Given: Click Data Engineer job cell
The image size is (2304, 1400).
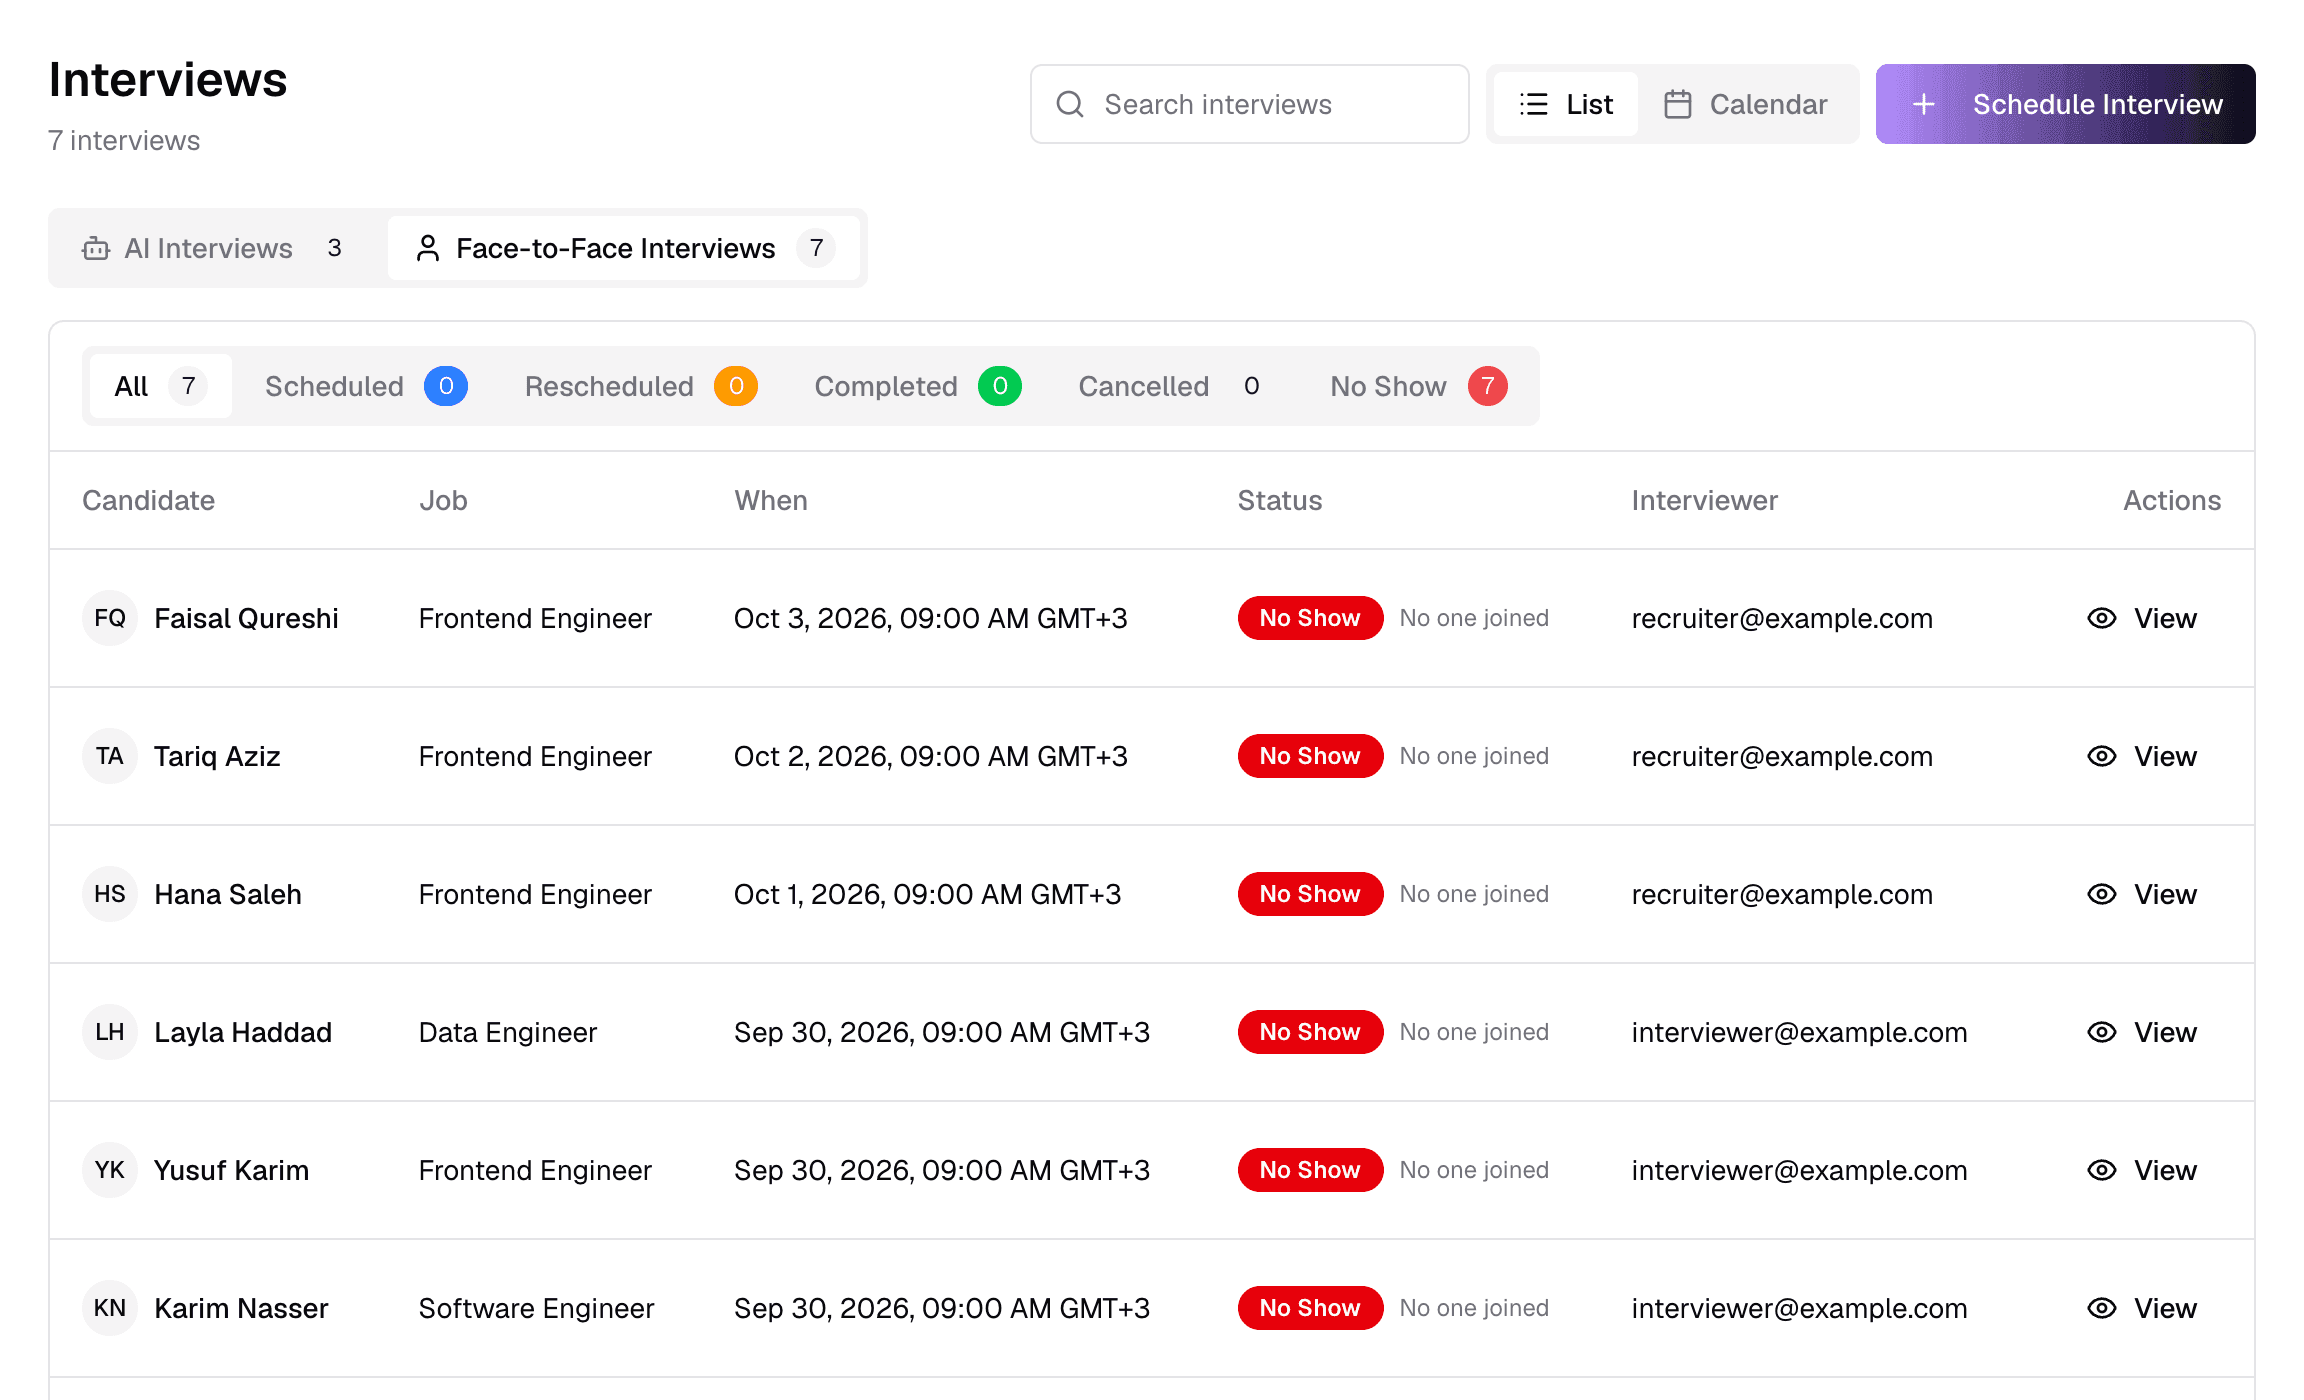Looking at the screenshot, I should (x=507, y=1032).
